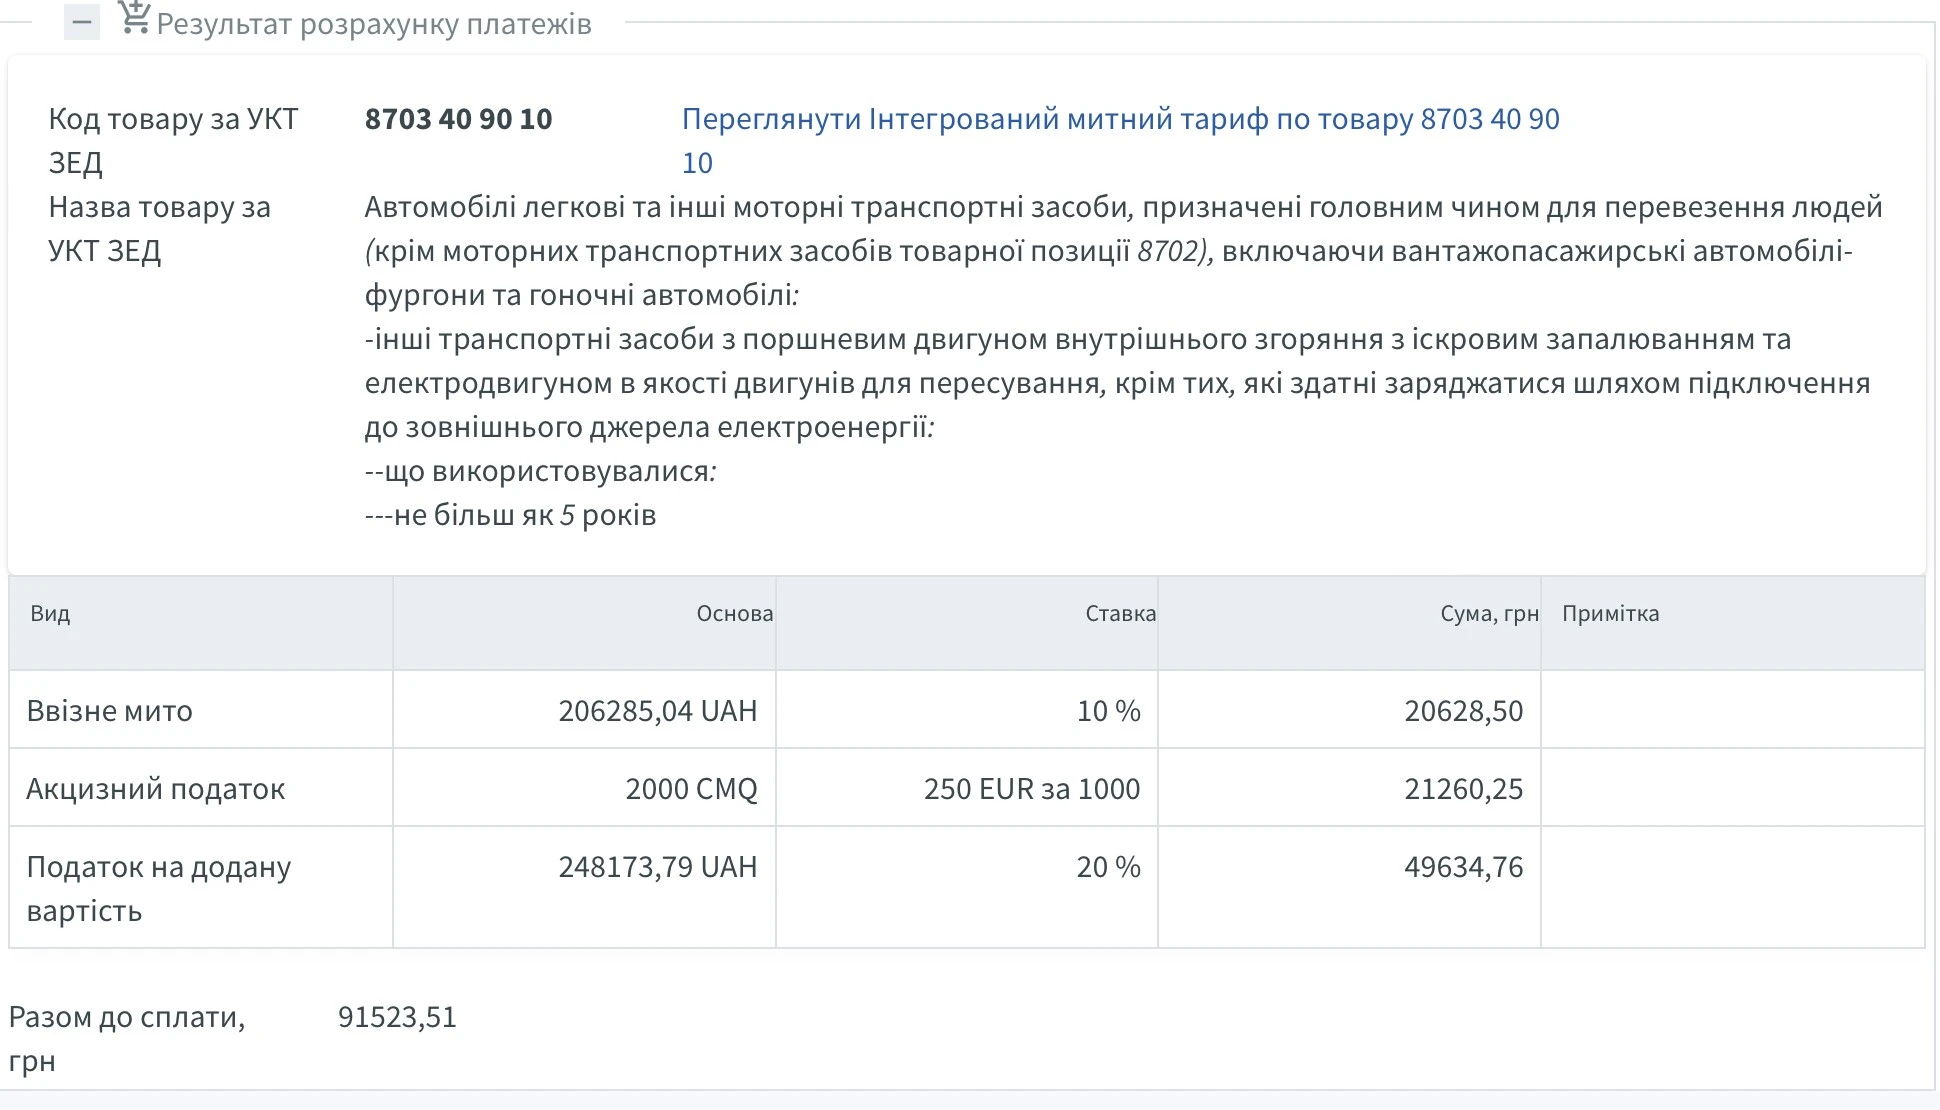Click the Назва товару за УКТ ЗЕД label
This screenshot has height=1110, width=1940.
[x=158, y=230]
